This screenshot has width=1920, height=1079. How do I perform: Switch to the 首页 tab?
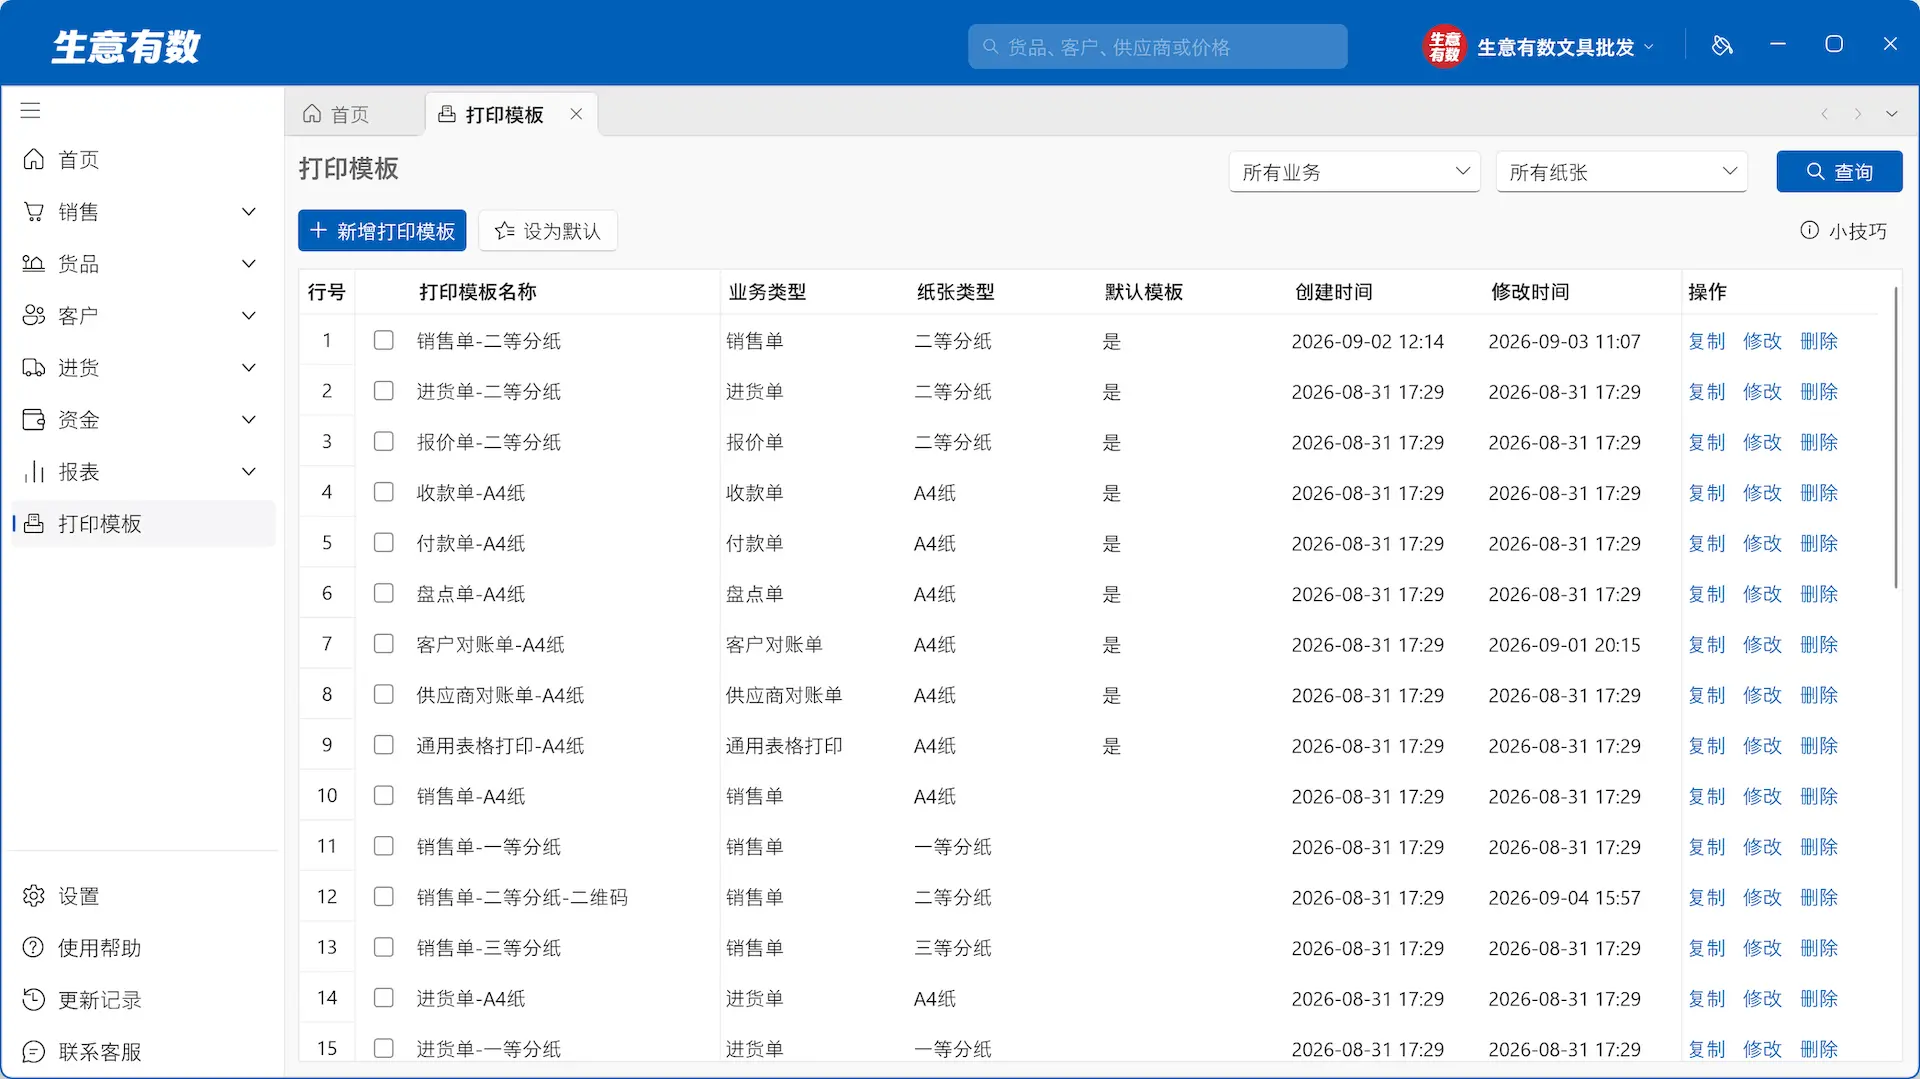tap(354, 114)
